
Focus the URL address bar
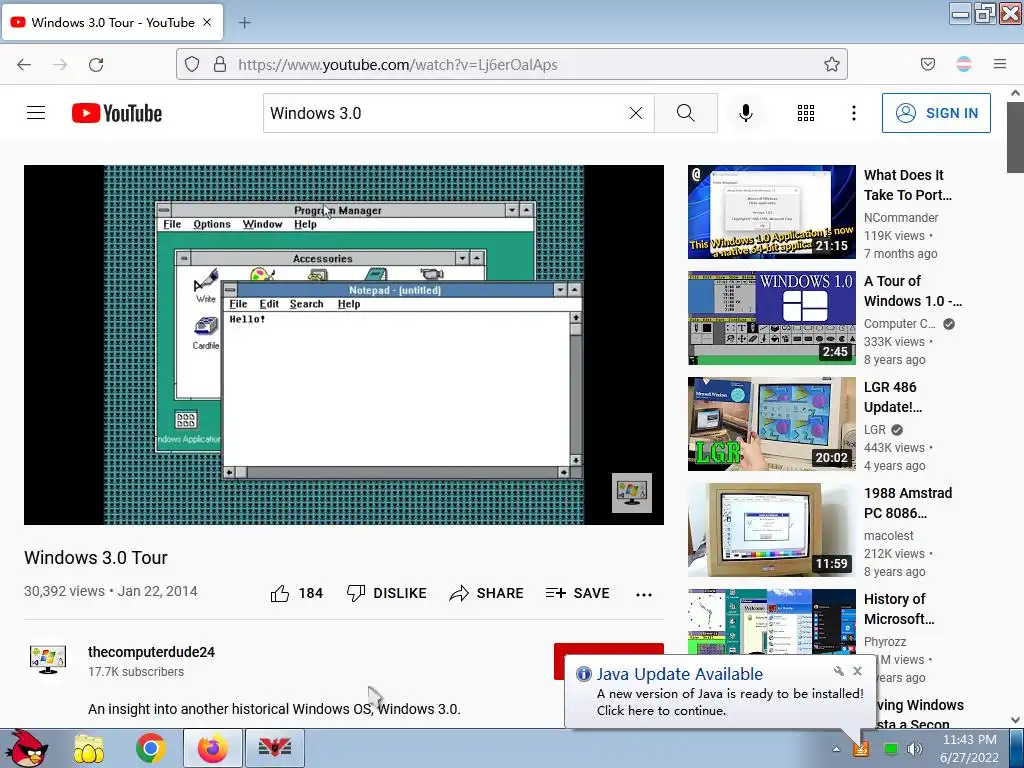(511, 64)
